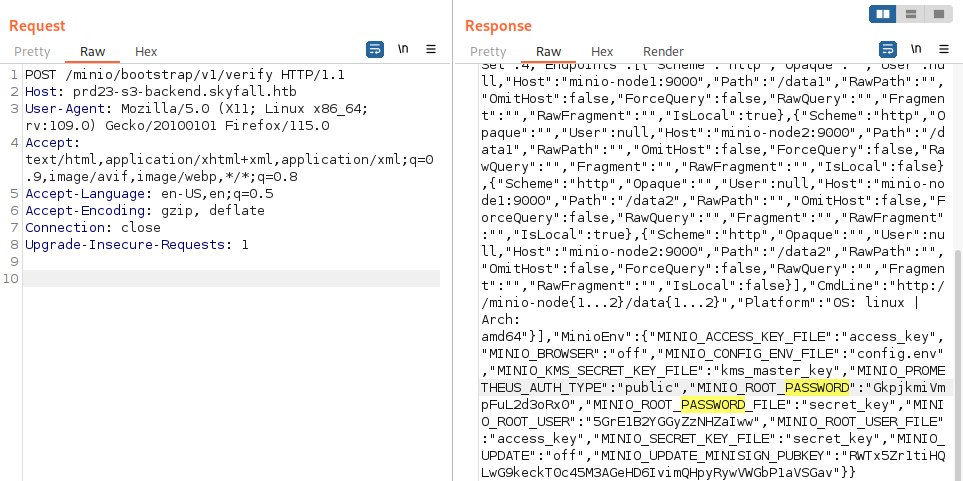This screenshot has height=481, width=963.
Task: Click the Connection: close header
Action: pos(93,228)
